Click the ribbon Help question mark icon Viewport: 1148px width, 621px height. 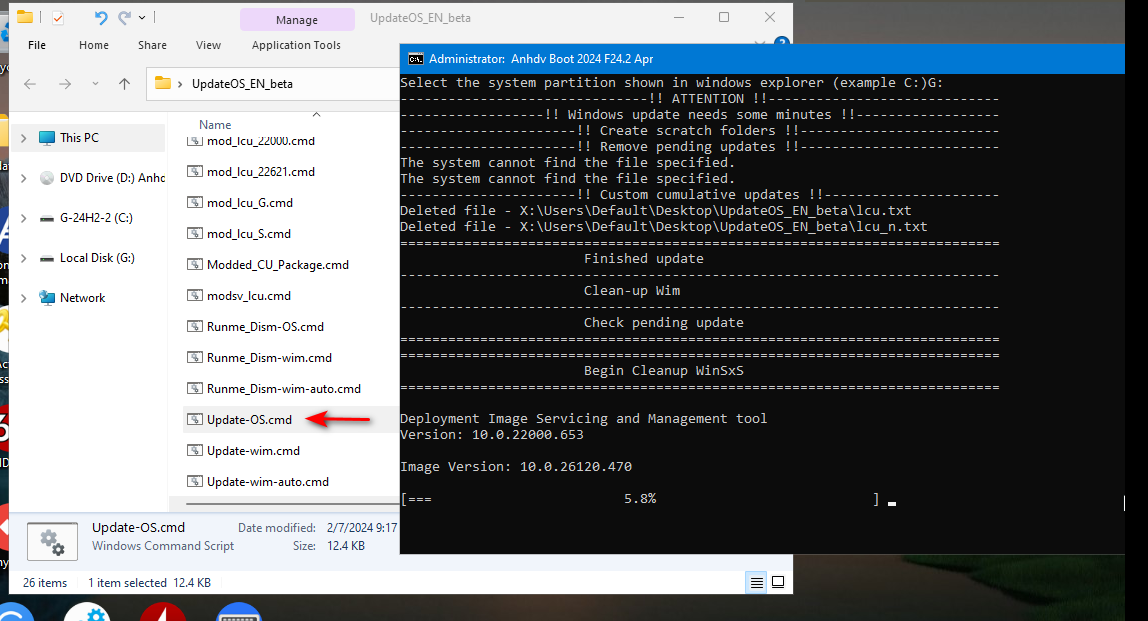782,42
